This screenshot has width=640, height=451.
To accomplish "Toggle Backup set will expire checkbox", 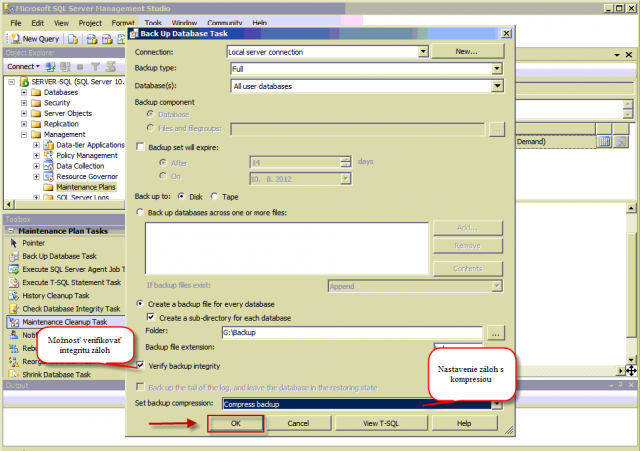I will point(140,147).
